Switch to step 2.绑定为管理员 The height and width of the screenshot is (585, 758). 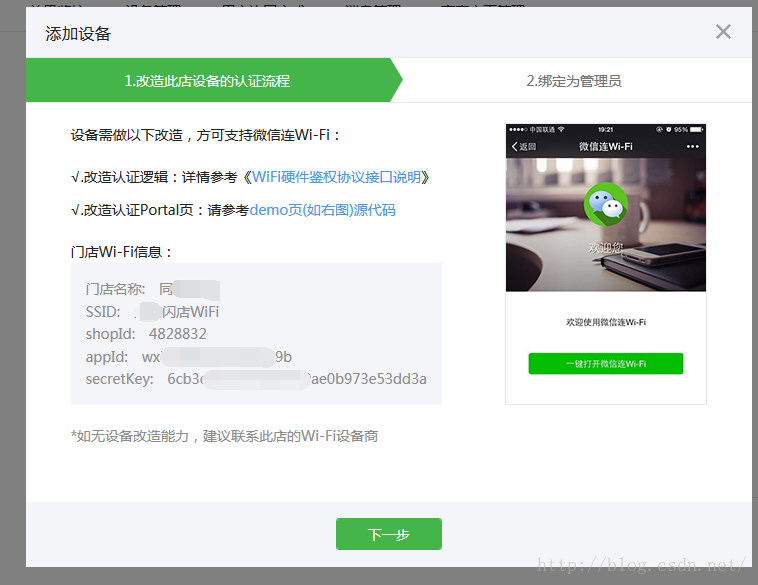point(574,81)
